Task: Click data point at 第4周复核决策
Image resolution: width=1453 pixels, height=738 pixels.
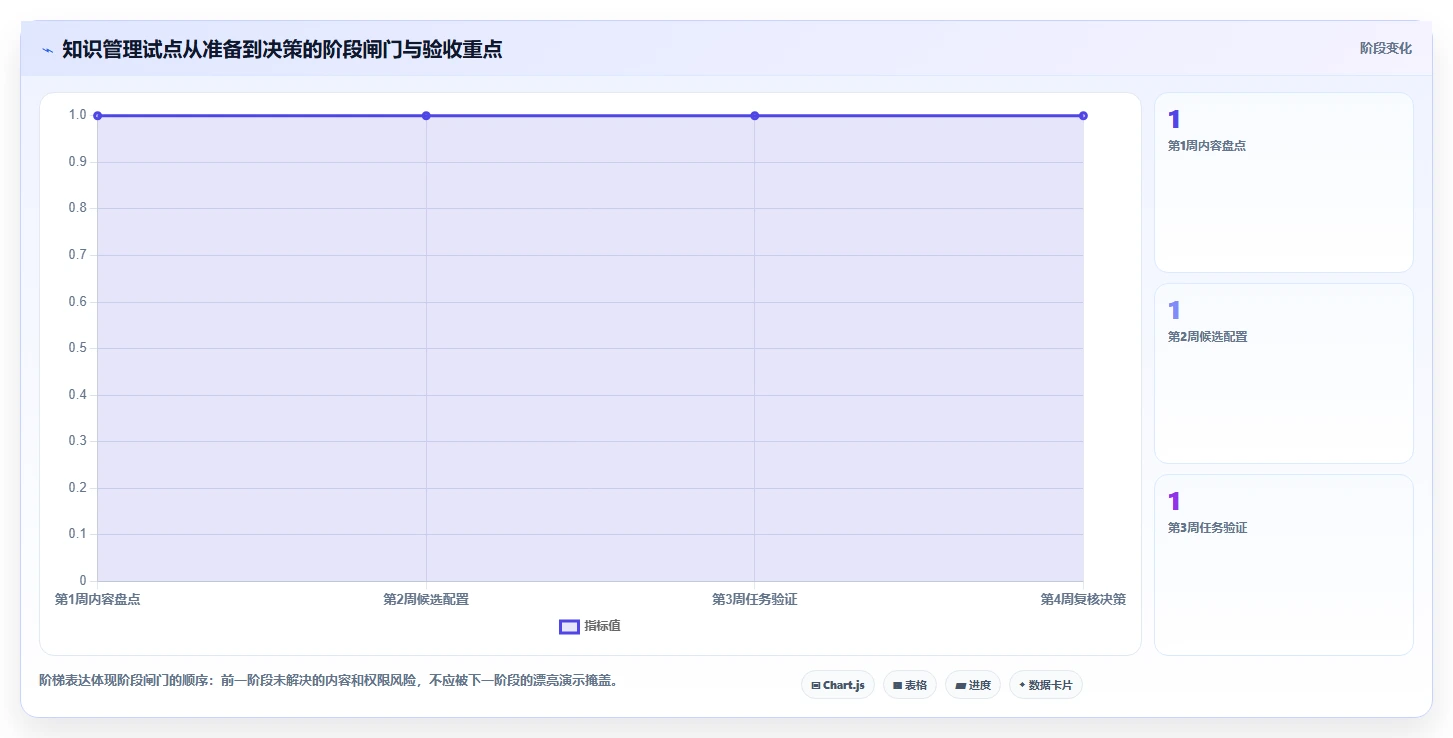Action: click(x=1083, y=116)
